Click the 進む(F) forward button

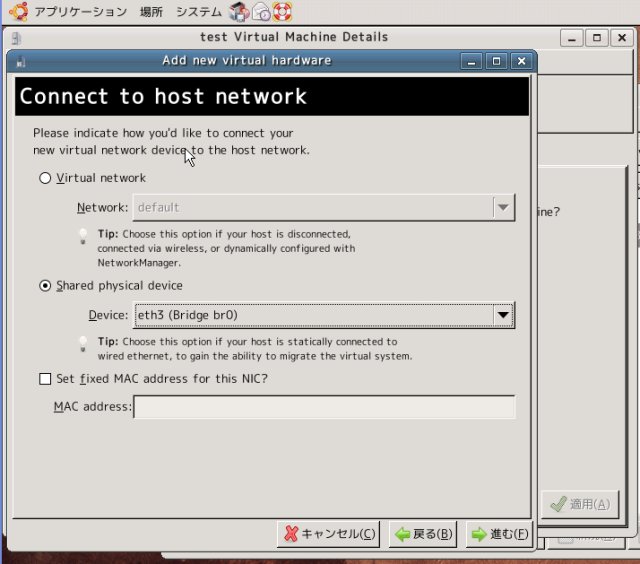(499, 534)
